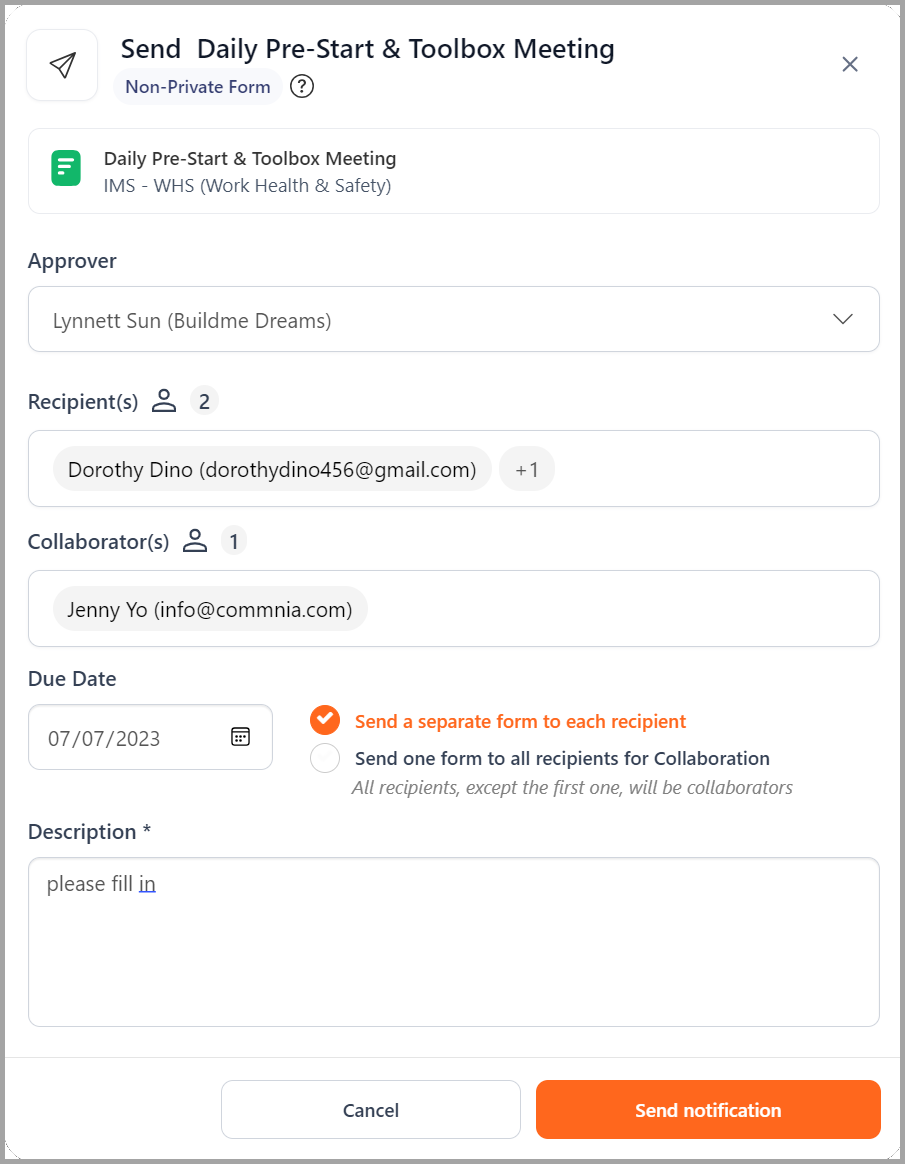Click the recipient count badge showing 2
The height and width of the screenshot is (1164, 905).
[x=204, y=401]
